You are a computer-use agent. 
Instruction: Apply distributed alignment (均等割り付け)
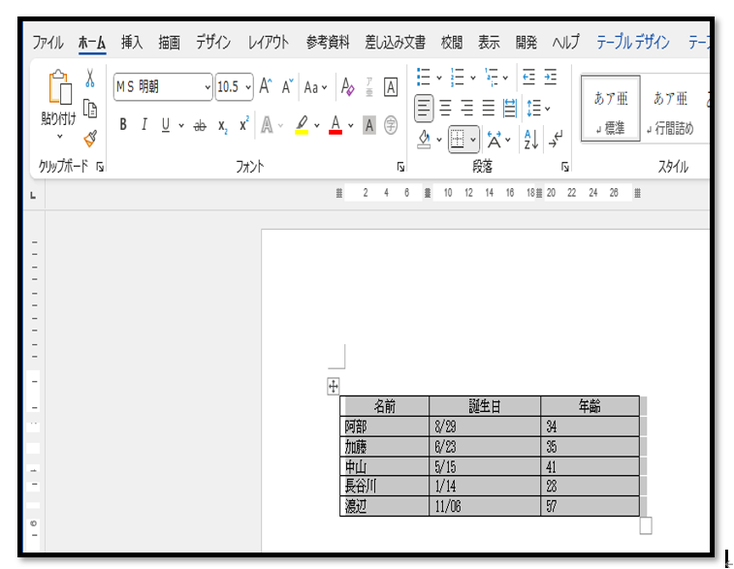click(x=510, y=109)
